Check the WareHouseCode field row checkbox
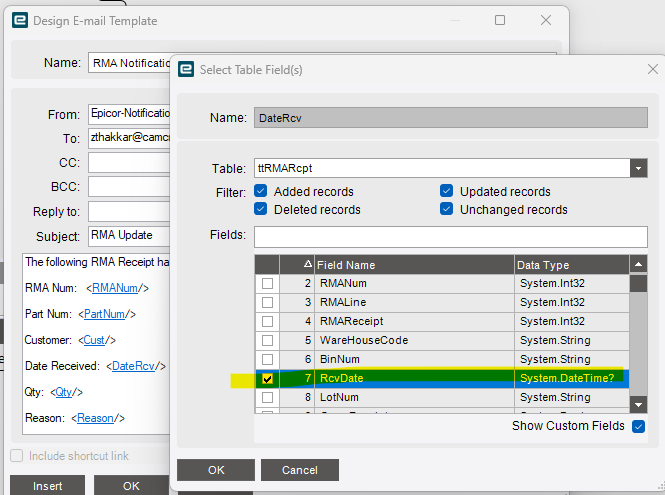 click(x=267, y=340)
